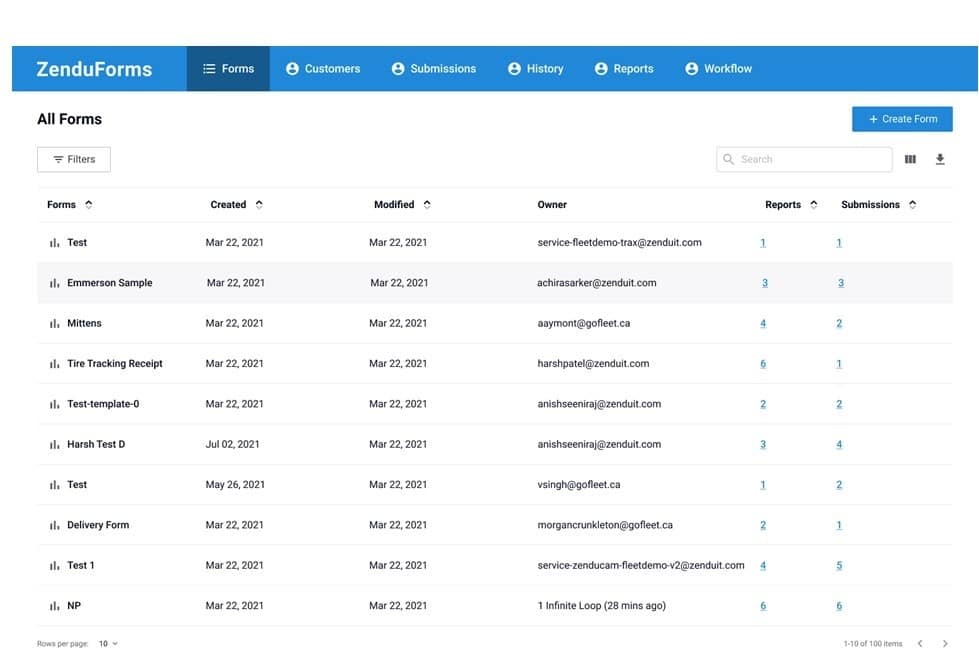Click the Reports tab person icon
This screenshot has width=979, height=657.
(601, 69)
